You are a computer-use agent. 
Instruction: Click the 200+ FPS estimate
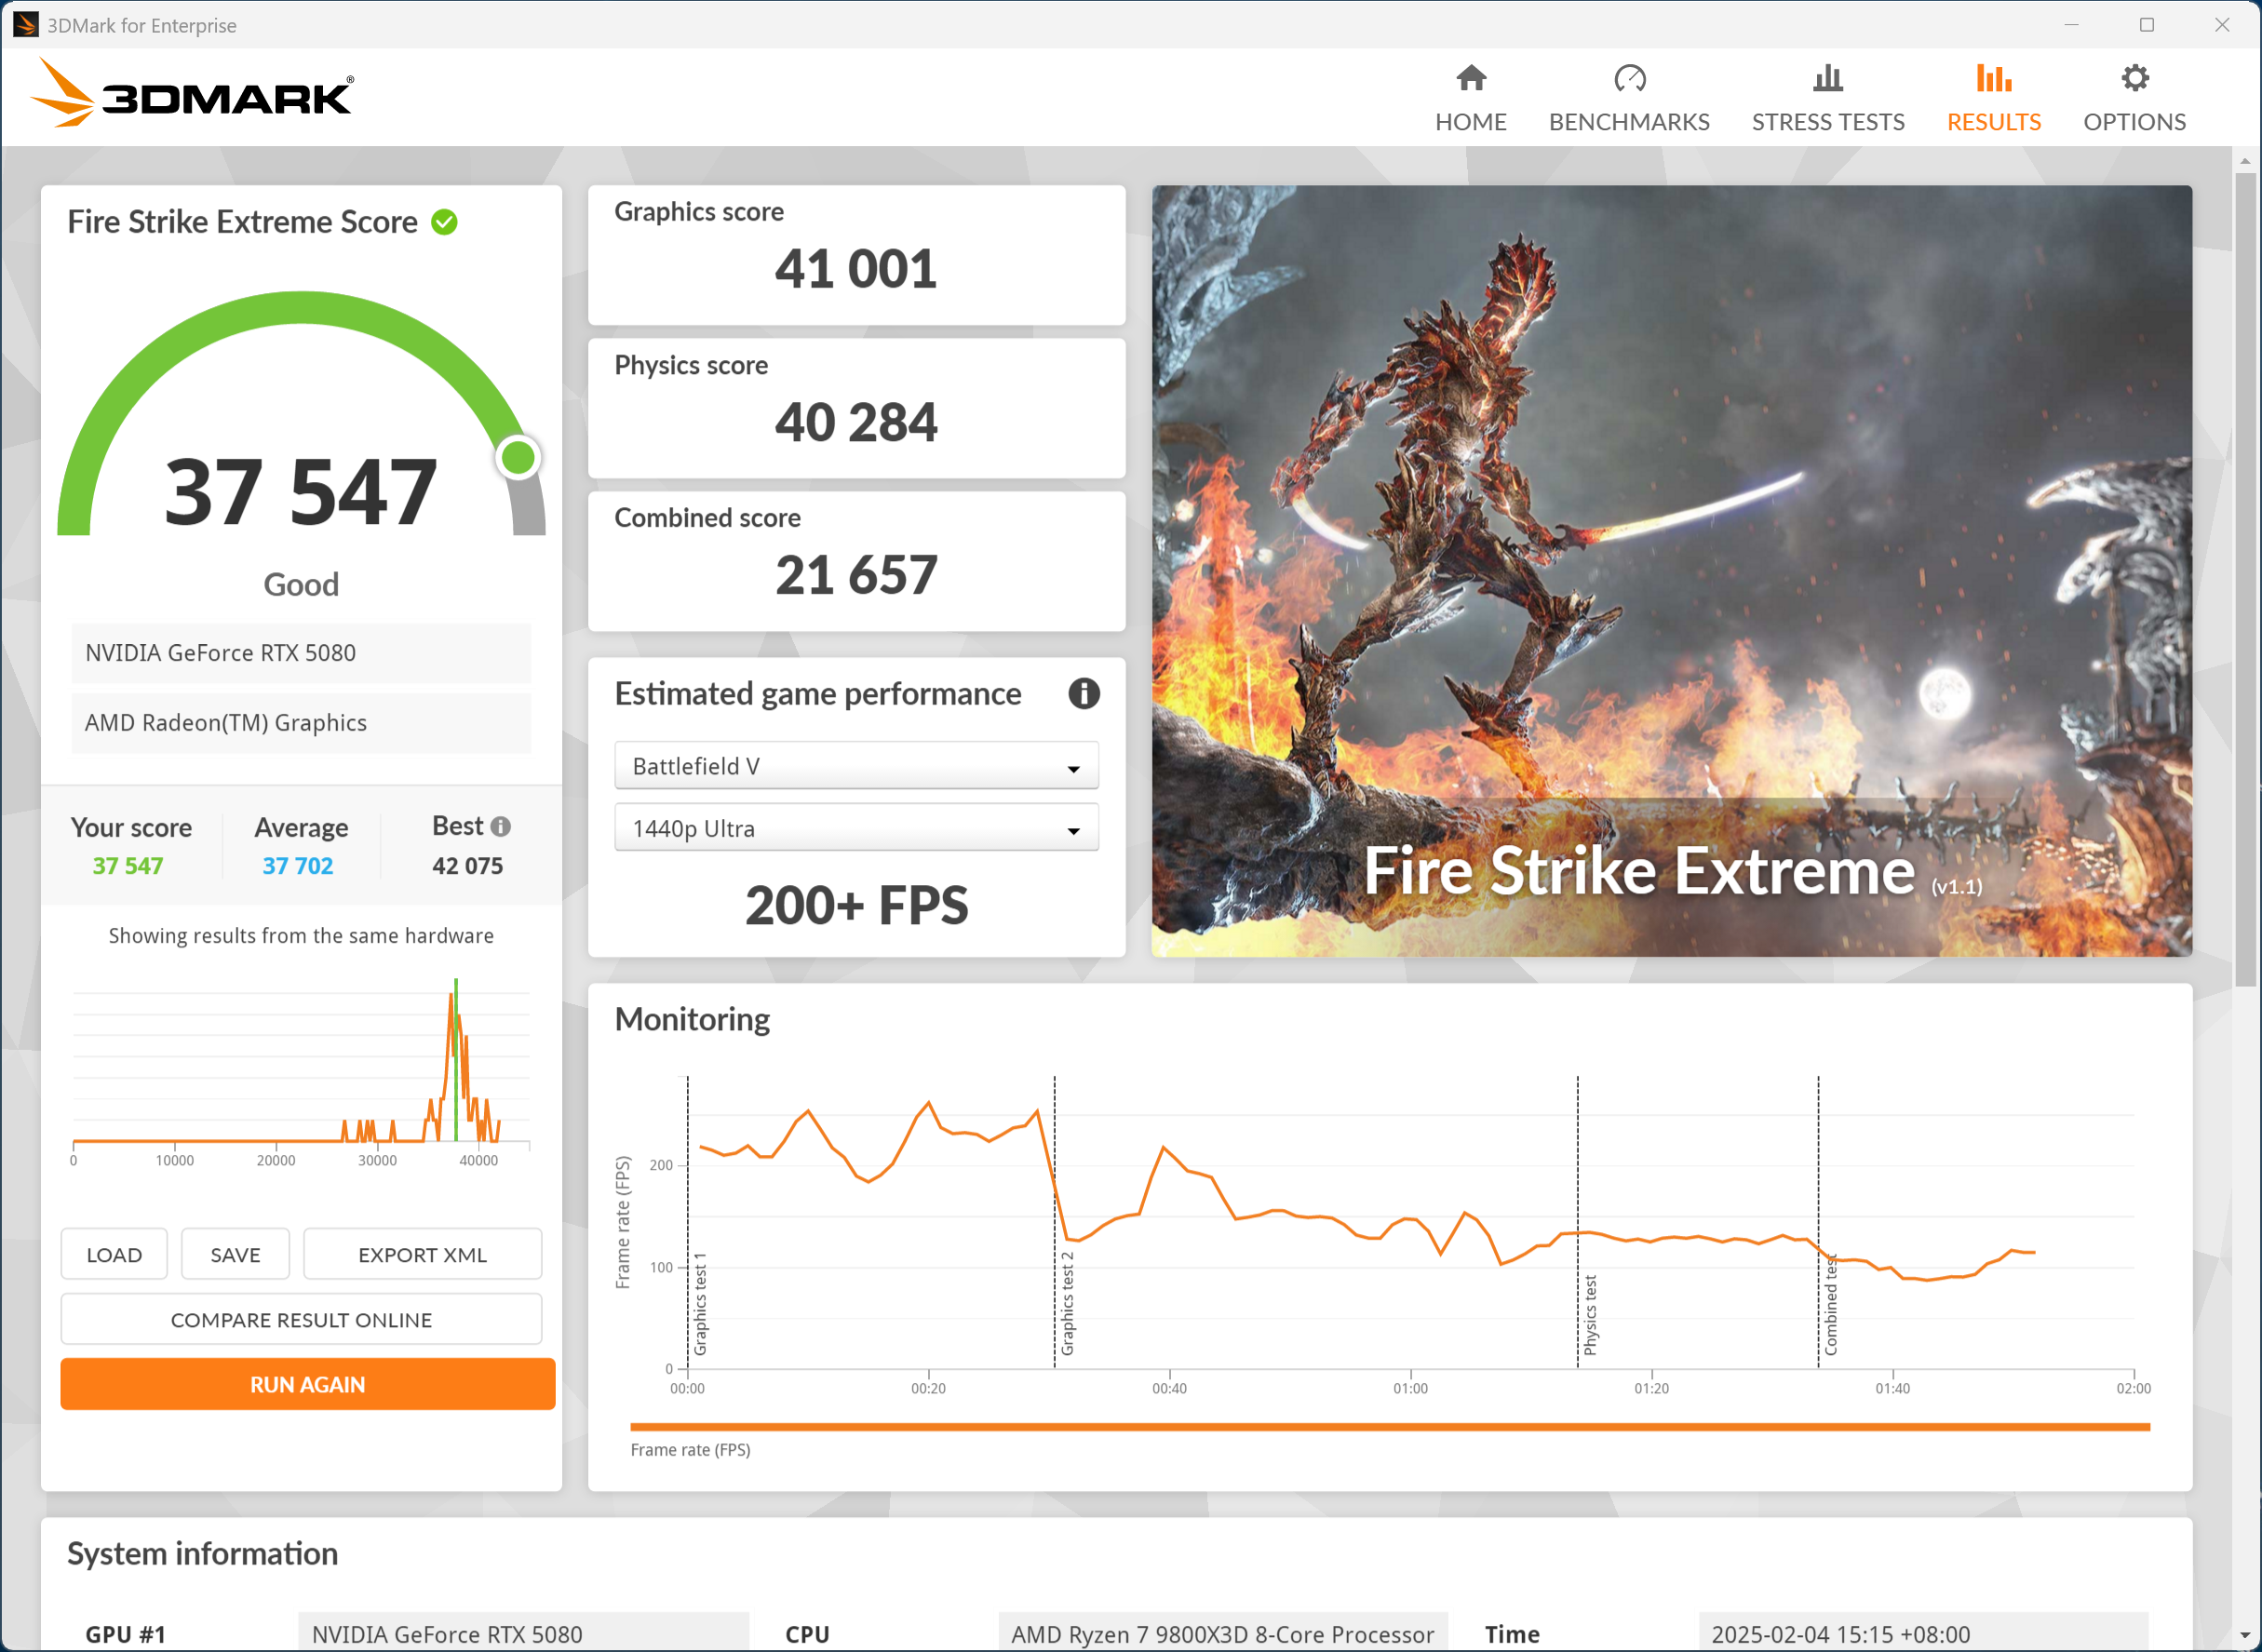point(856,905)
